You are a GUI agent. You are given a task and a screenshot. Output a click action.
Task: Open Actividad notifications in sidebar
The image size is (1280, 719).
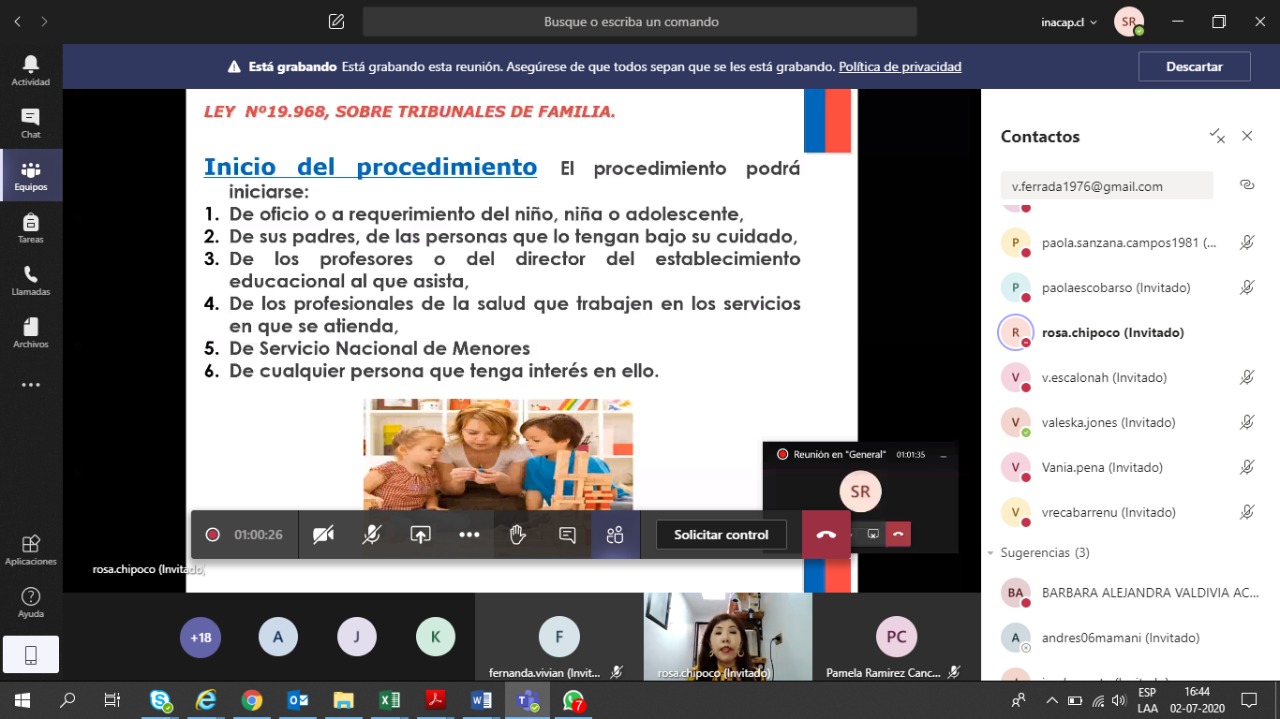pyautogui.click(x=31, y=70)
